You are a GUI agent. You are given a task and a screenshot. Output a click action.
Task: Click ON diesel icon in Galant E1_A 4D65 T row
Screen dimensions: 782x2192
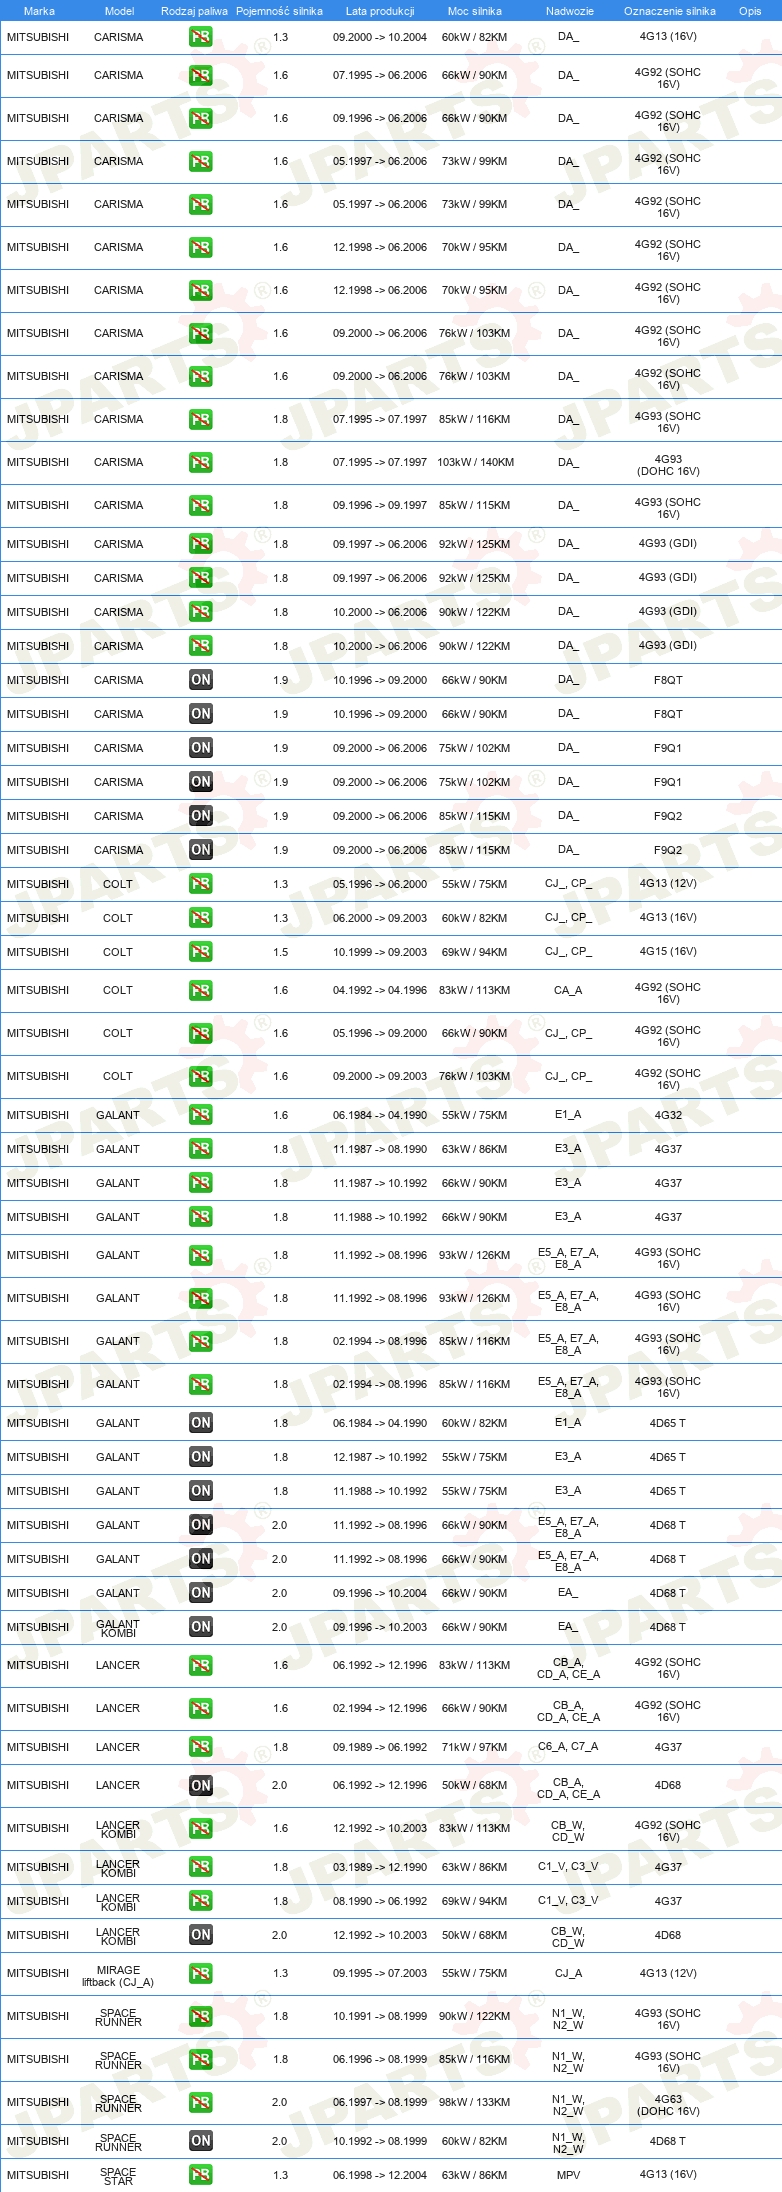tap(201, 1423)
